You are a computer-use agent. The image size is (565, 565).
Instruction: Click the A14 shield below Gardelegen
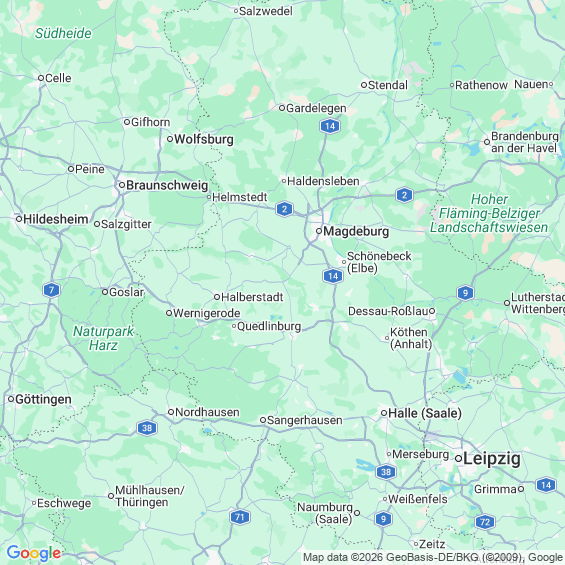(x=330, y=126)
